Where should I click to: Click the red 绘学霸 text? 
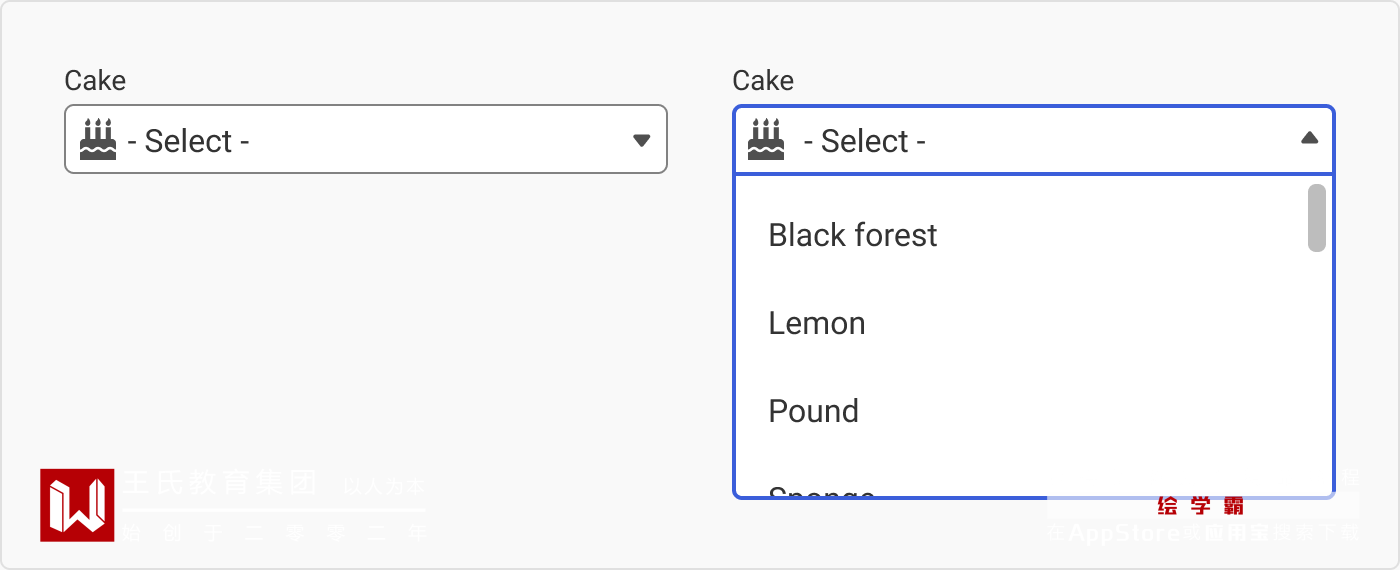tap(1200, 506)
